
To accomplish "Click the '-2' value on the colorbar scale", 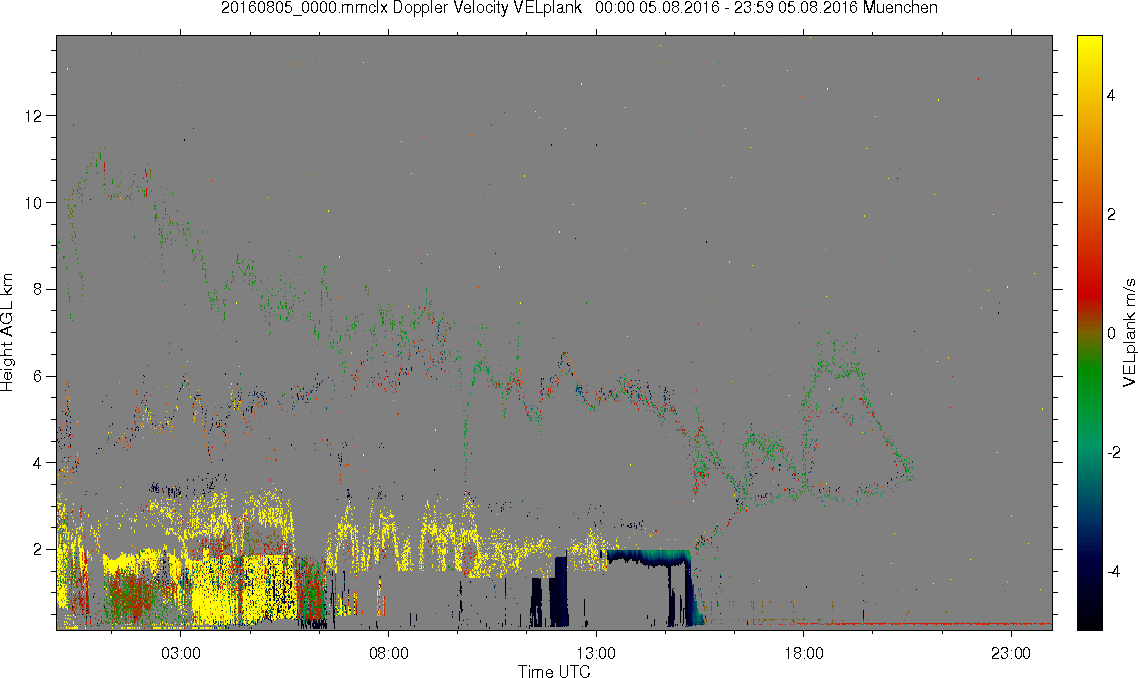I will click(x=1113, y=452).
